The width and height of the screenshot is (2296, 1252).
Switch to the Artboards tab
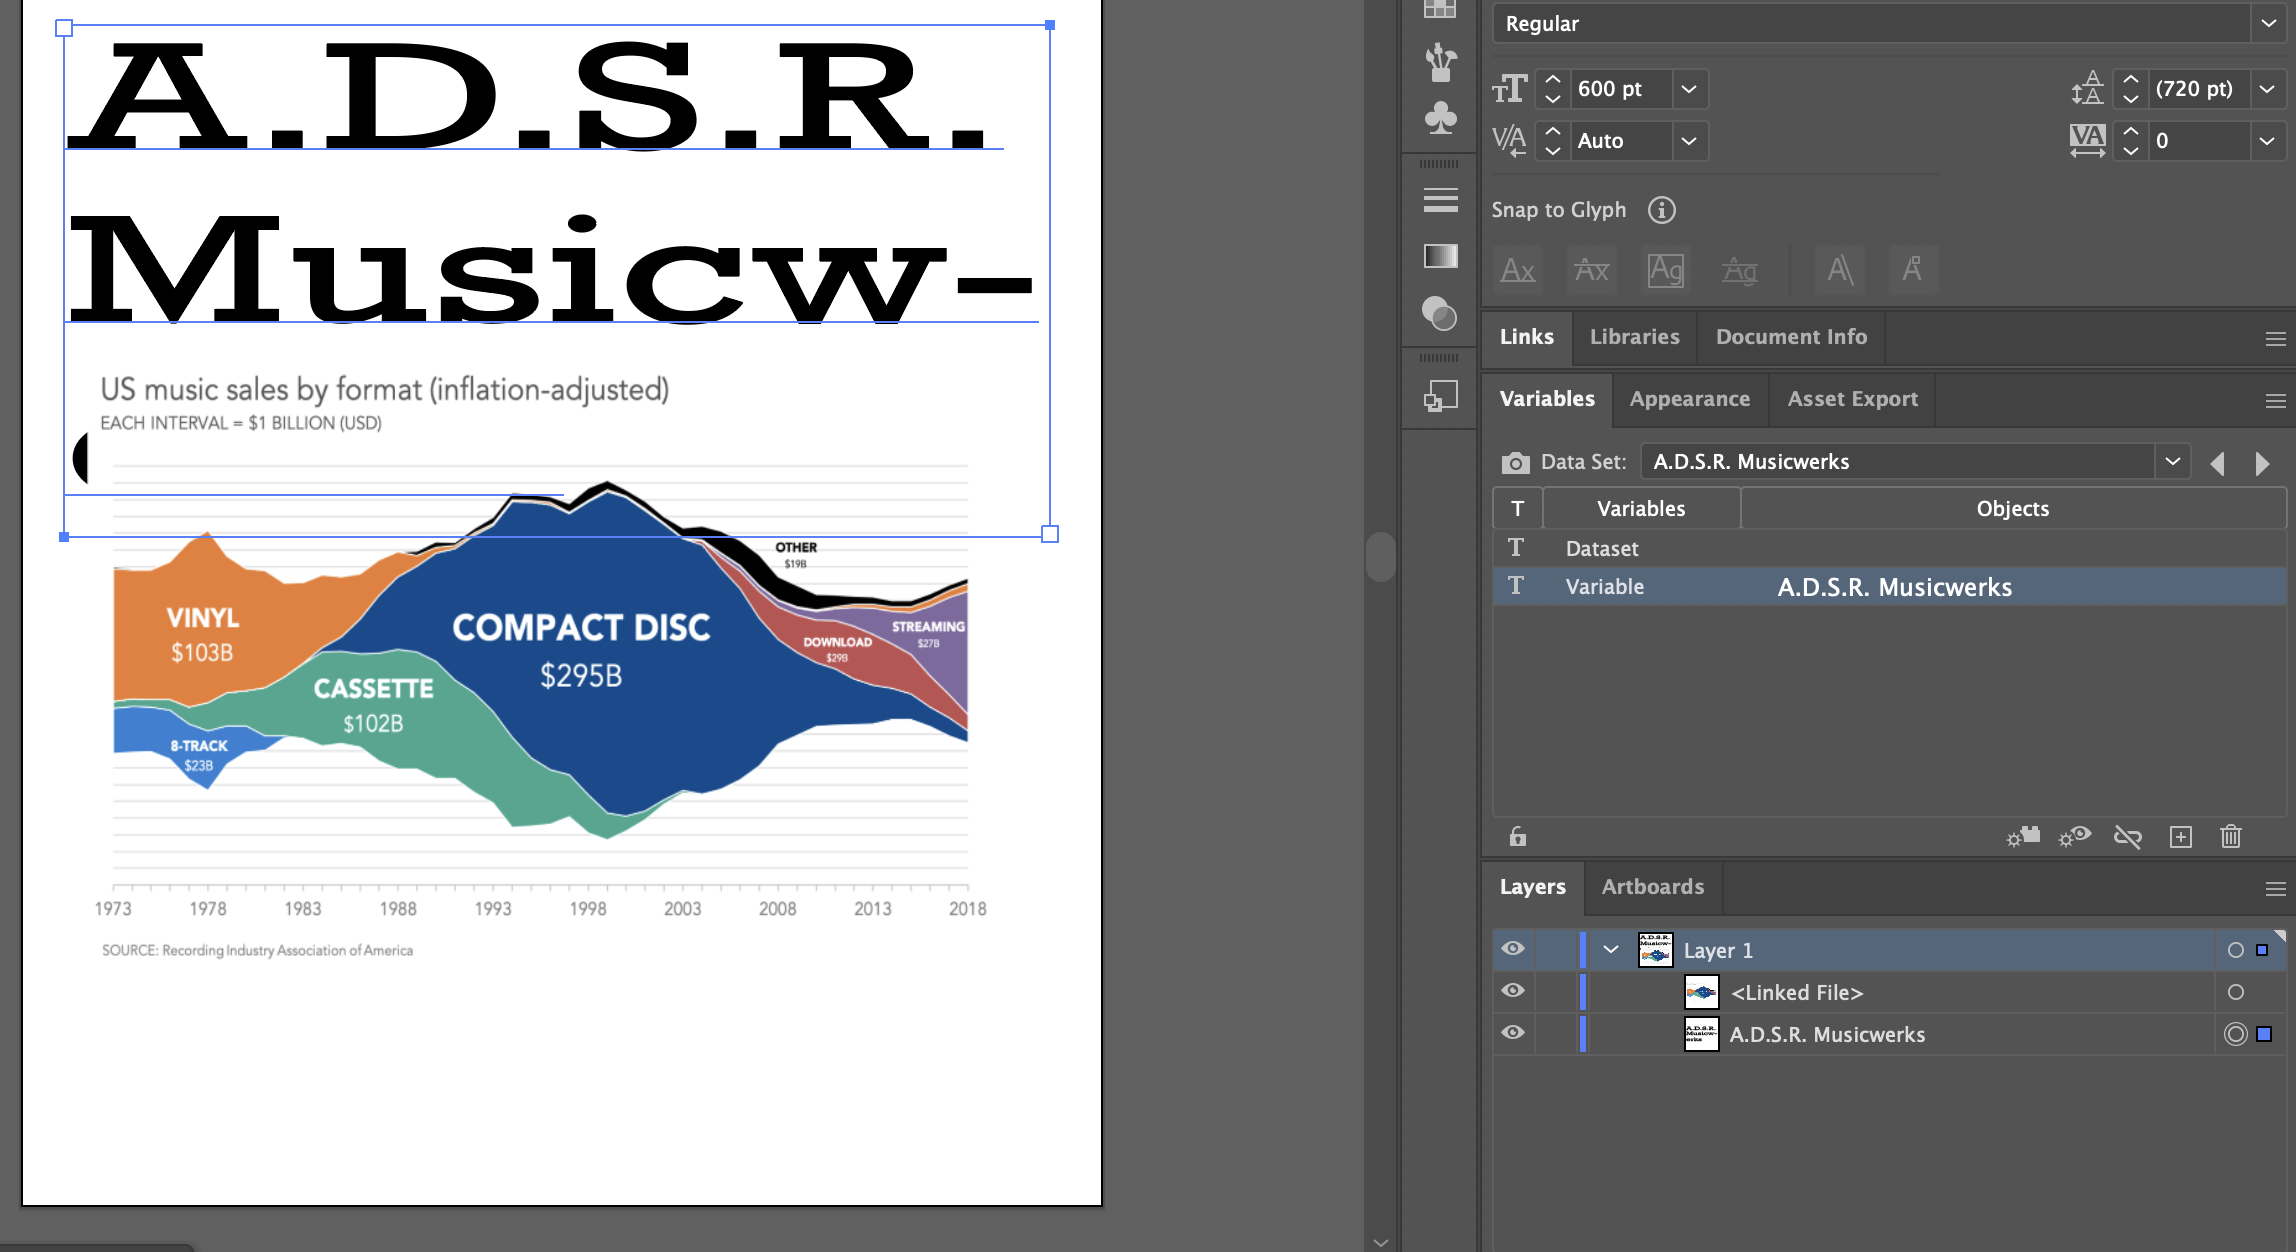click(1652, 887)
